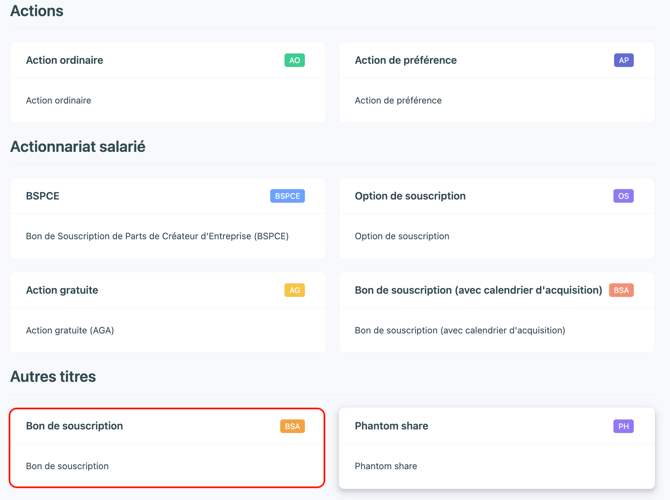Choose the Phantom share card title
Viewport: 670px width, 500px height.
point(391,426)
